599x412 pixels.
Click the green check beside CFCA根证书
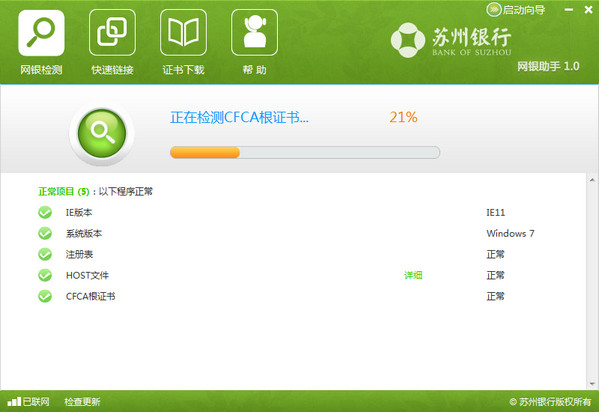tap(45, 297)
